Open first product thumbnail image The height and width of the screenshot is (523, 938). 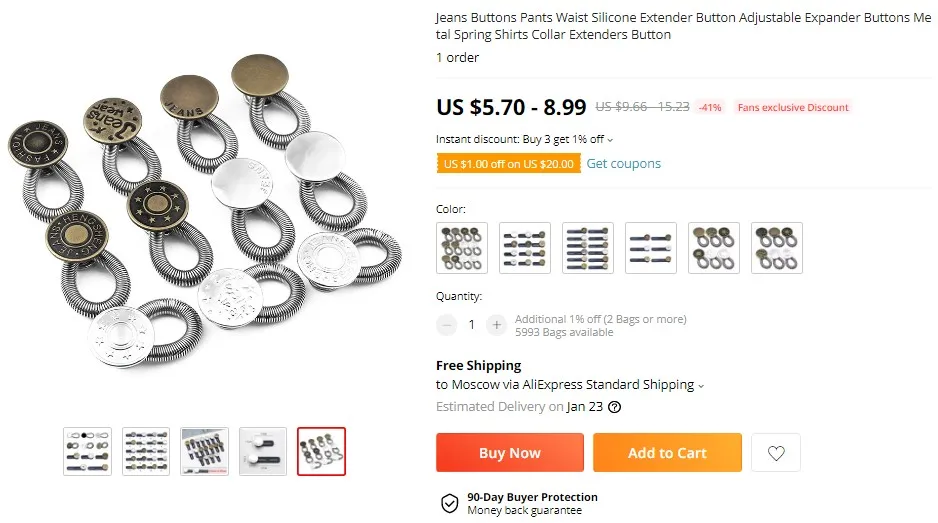coord(87,451)
